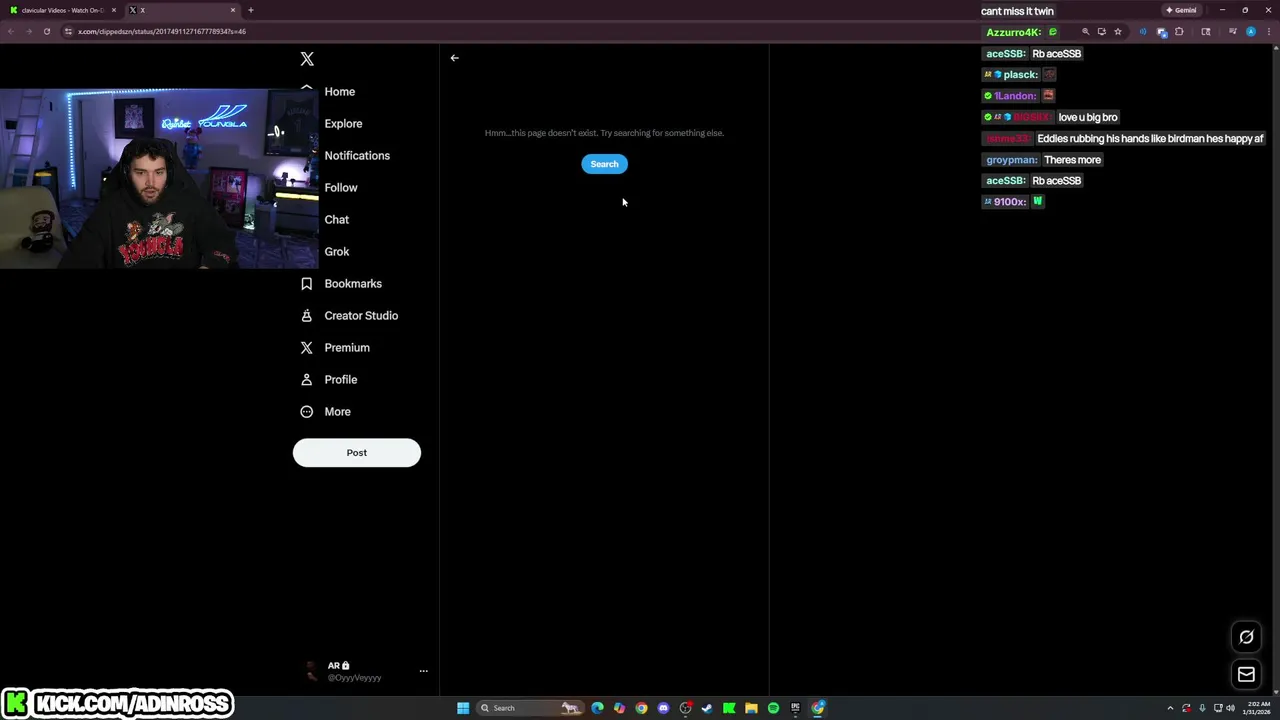
Task: Click the X logo above the sidebar
Action: tap(307, 59)
